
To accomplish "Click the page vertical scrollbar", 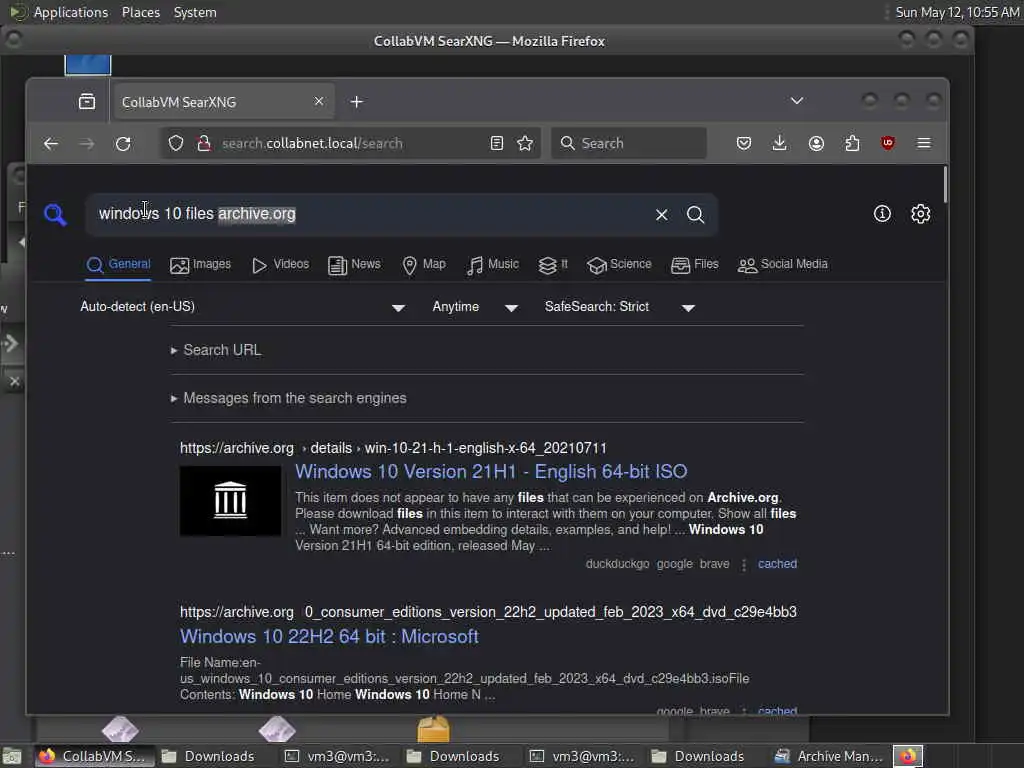I will pyautogui.click(x=944, y=185).
